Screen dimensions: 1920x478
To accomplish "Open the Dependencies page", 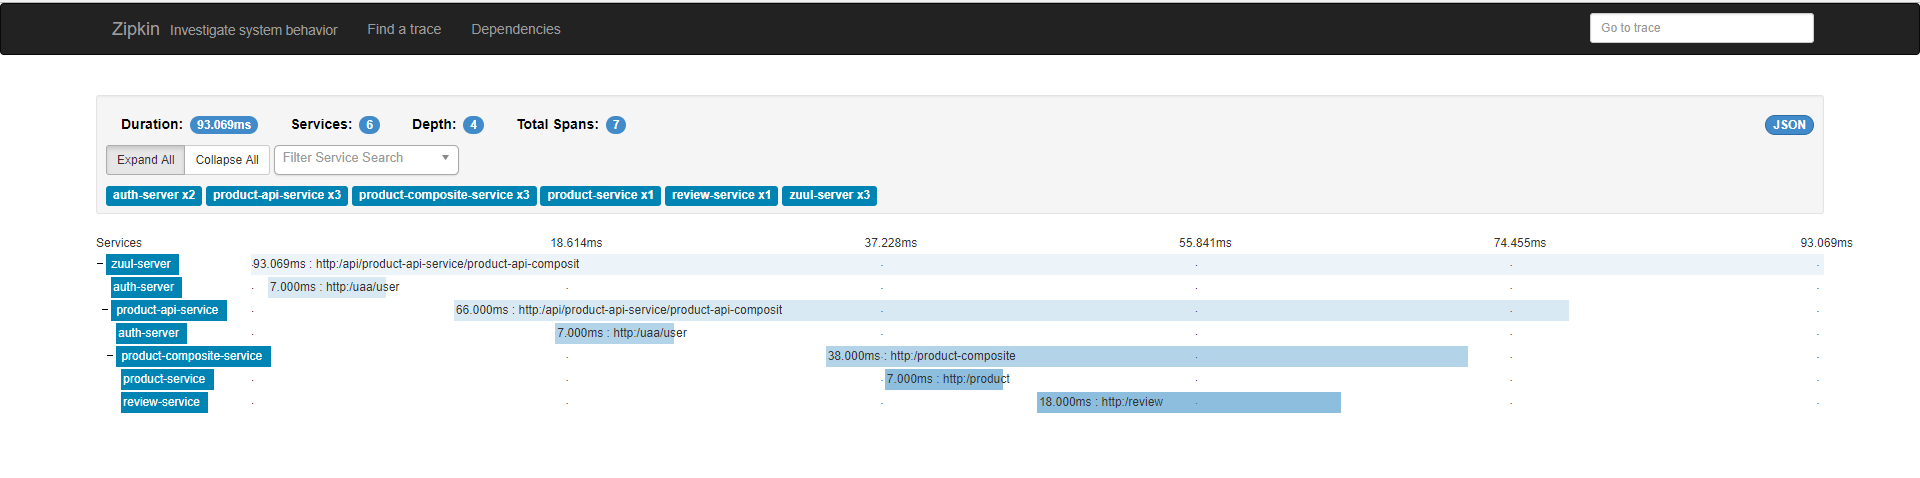I will point(516,29).
